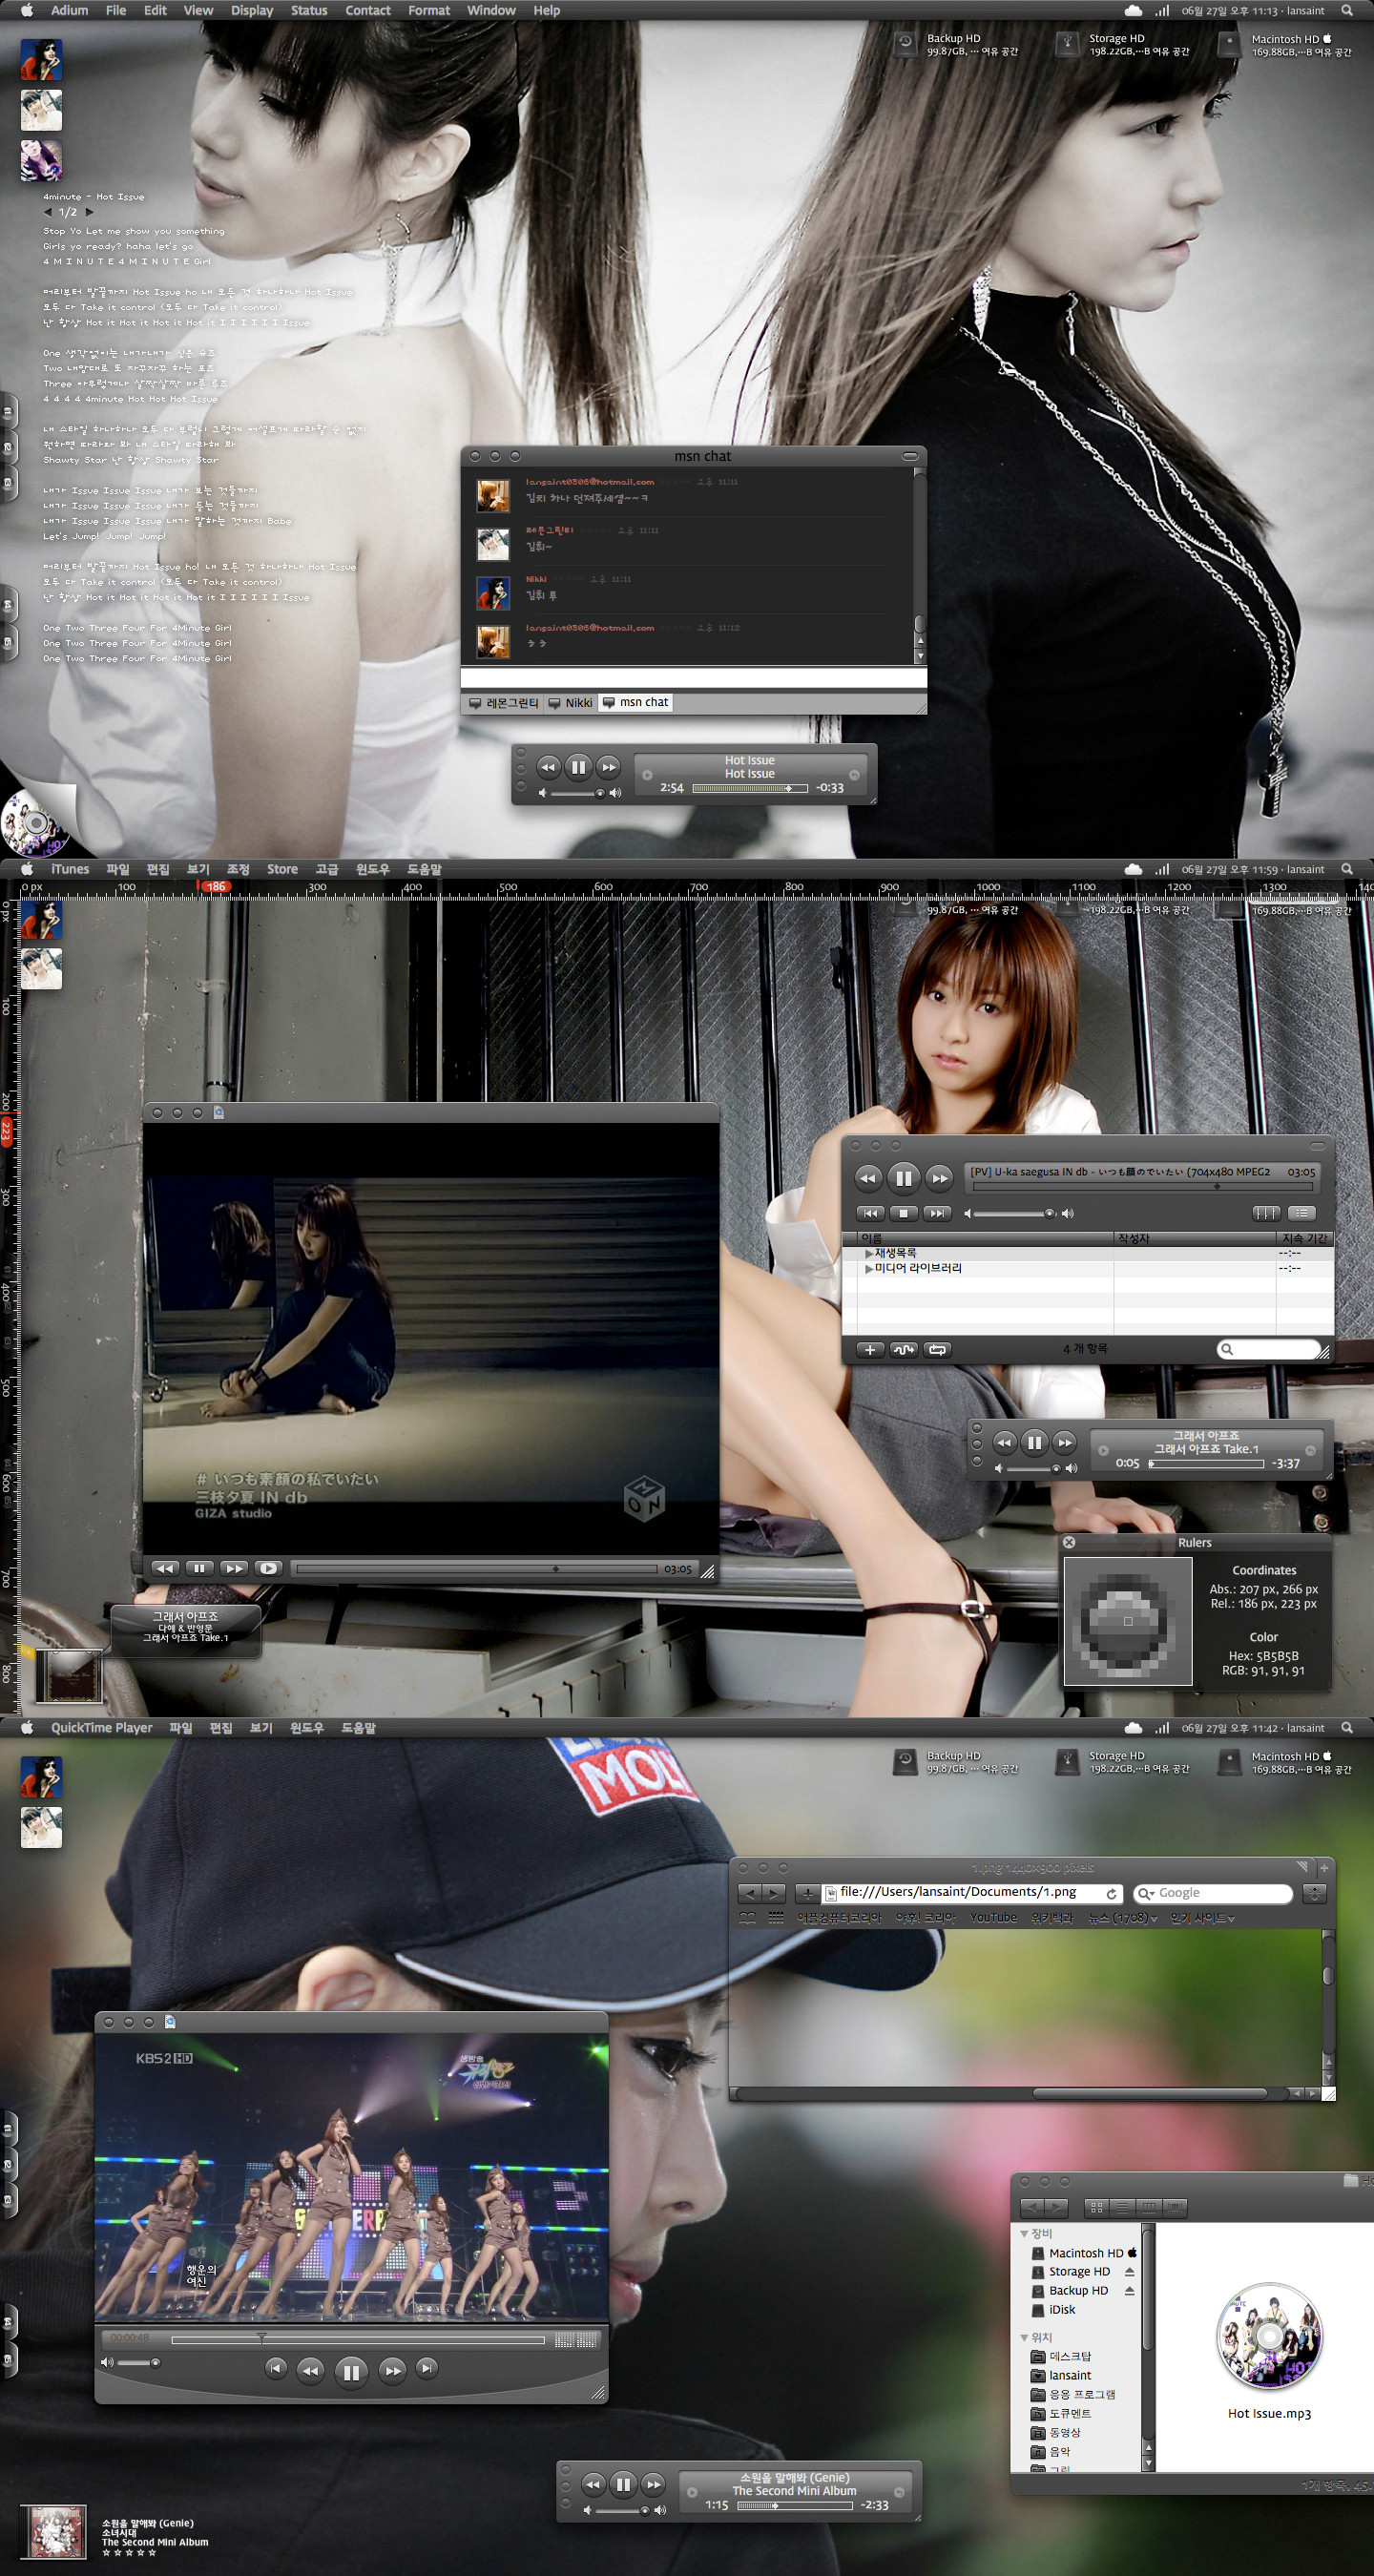The image size is (1374, 2576).
Task: Rewind in the U-ka saegusa player controller
Action: tap(868, 1178)
